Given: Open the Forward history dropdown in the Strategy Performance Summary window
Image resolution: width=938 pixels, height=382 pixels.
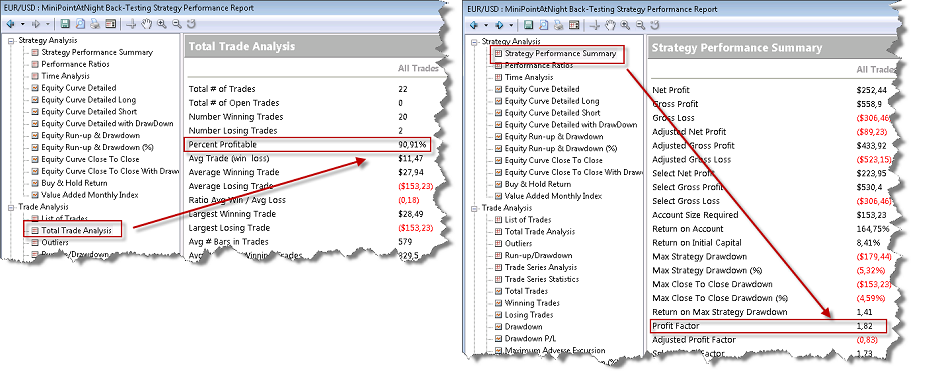Looking at the screenshot, I should click(x=511, y=25).
